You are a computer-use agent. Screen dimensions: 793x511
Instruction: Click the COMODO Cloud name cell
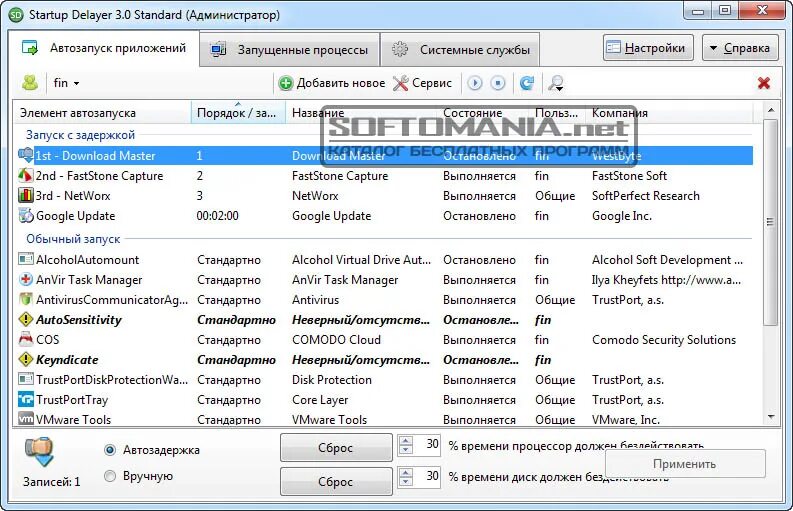336,339
